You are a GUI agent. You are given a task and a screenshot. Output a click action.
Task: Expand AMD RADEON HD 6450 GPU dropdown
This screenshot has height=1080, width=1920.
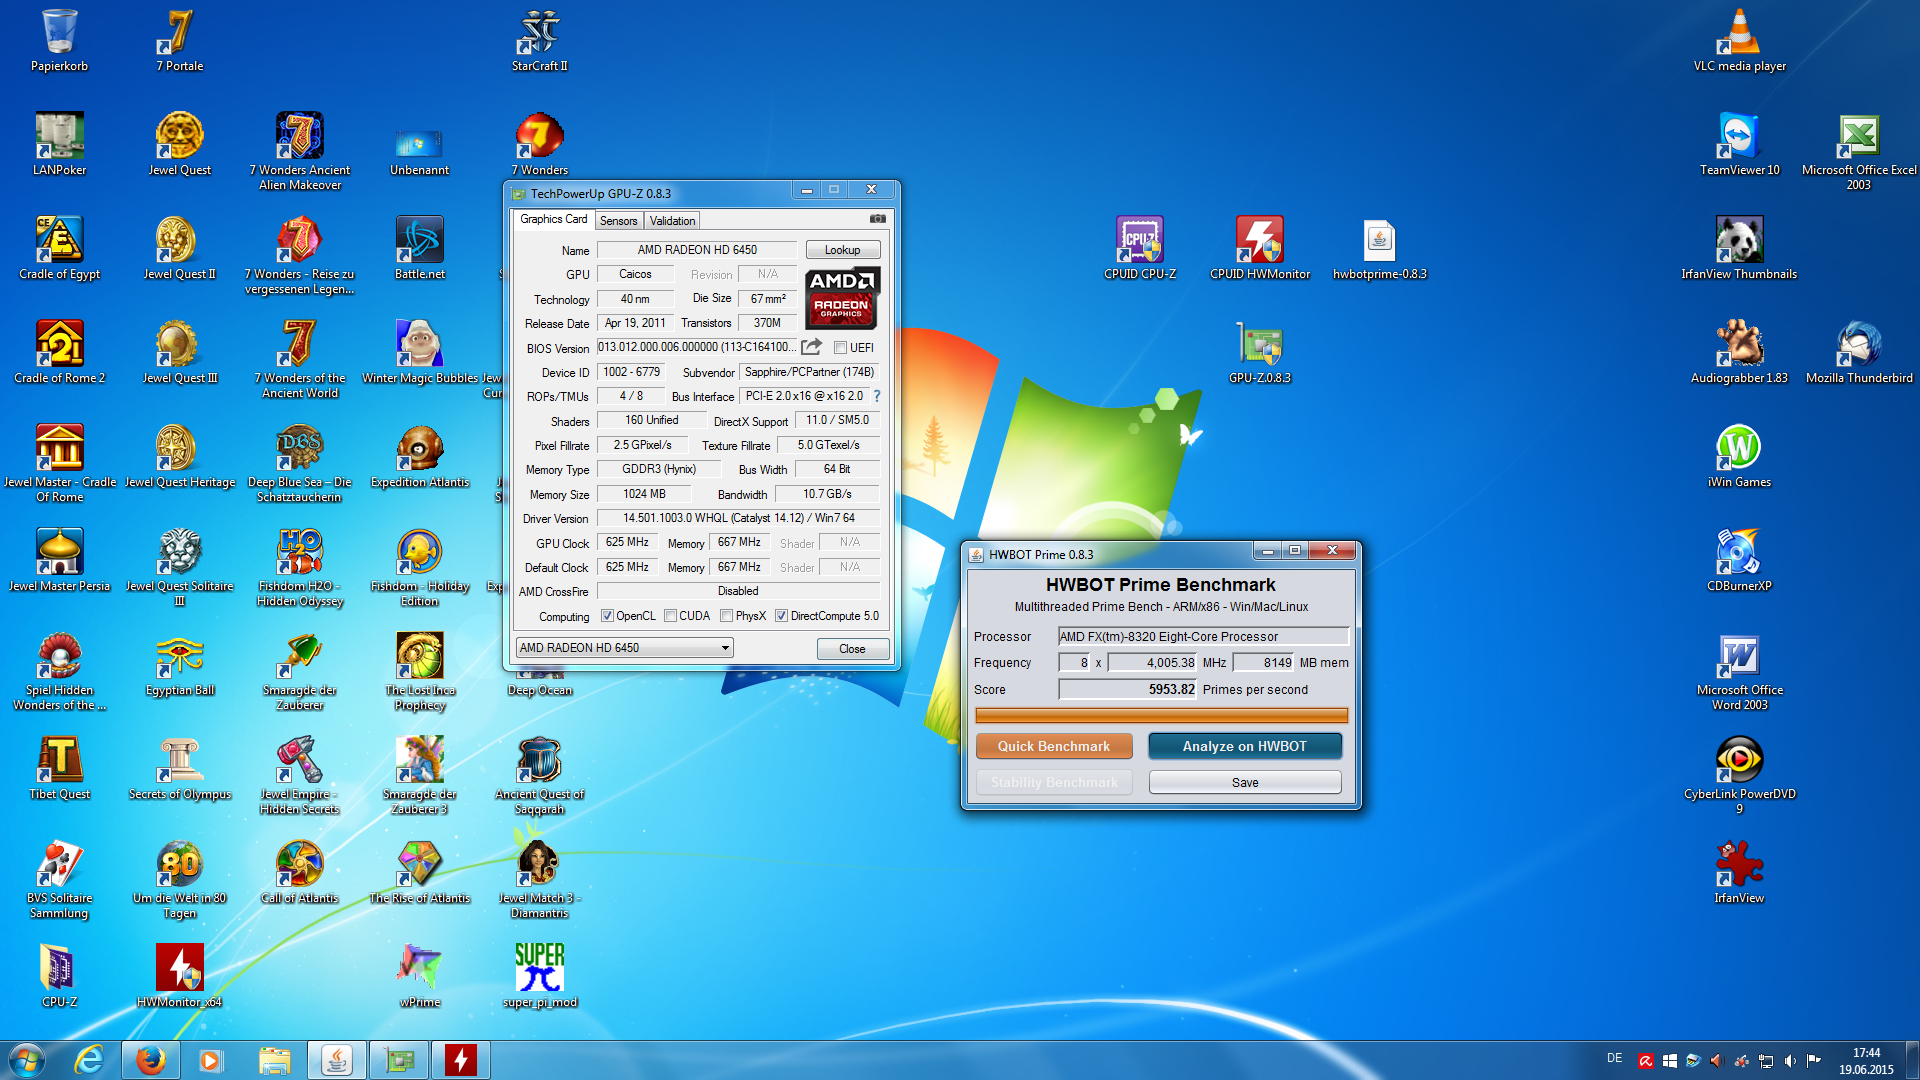pyautogui.click(x=624, y=648)
